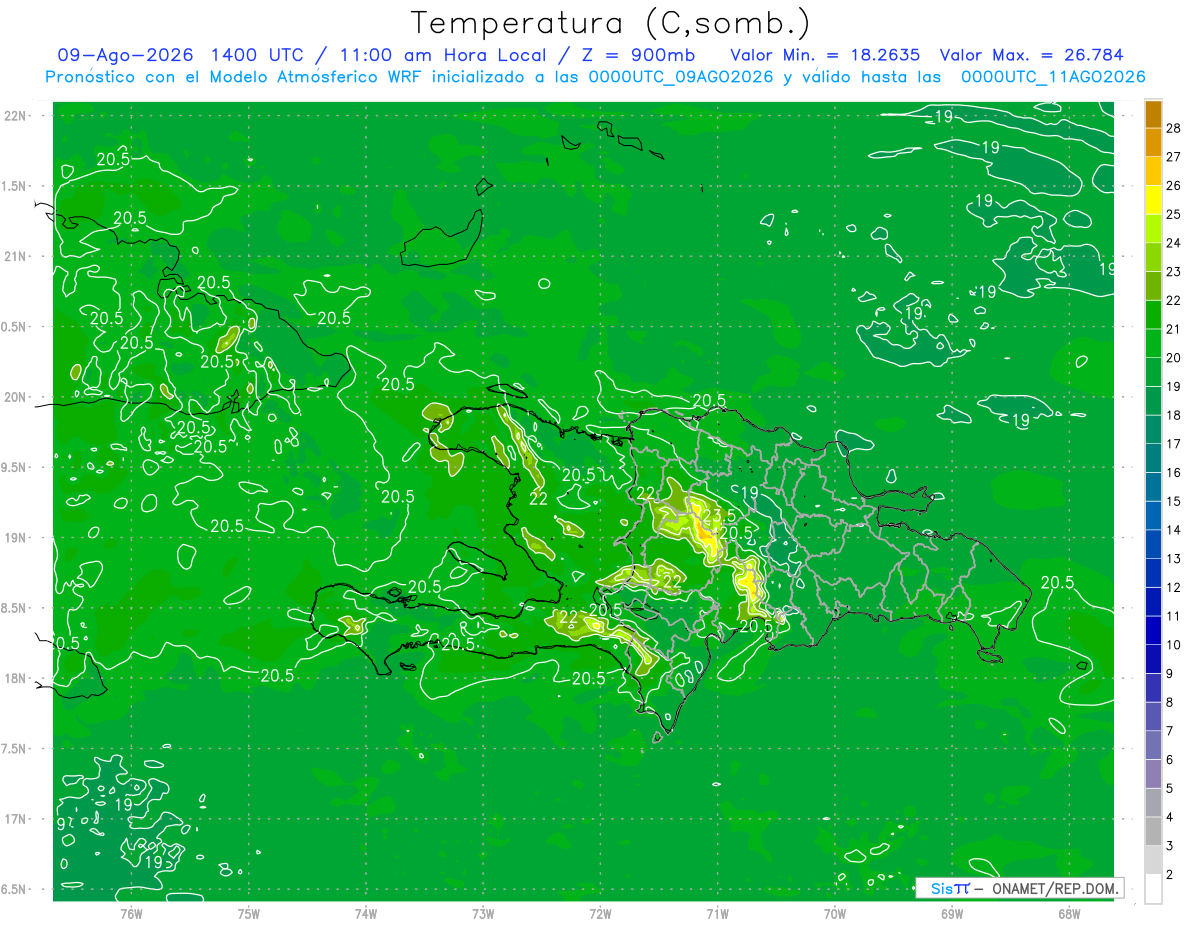The image size is (1200, 927).
Task: Click the "23.5" contour label on the map
Action: (718, 515)
